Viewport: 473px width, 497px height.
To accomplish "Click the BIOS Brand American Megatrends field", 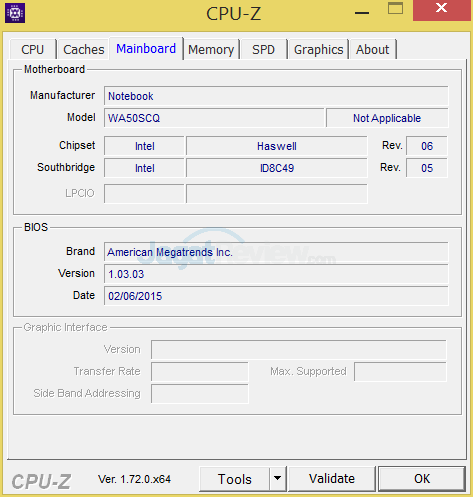I will (276, 252).
